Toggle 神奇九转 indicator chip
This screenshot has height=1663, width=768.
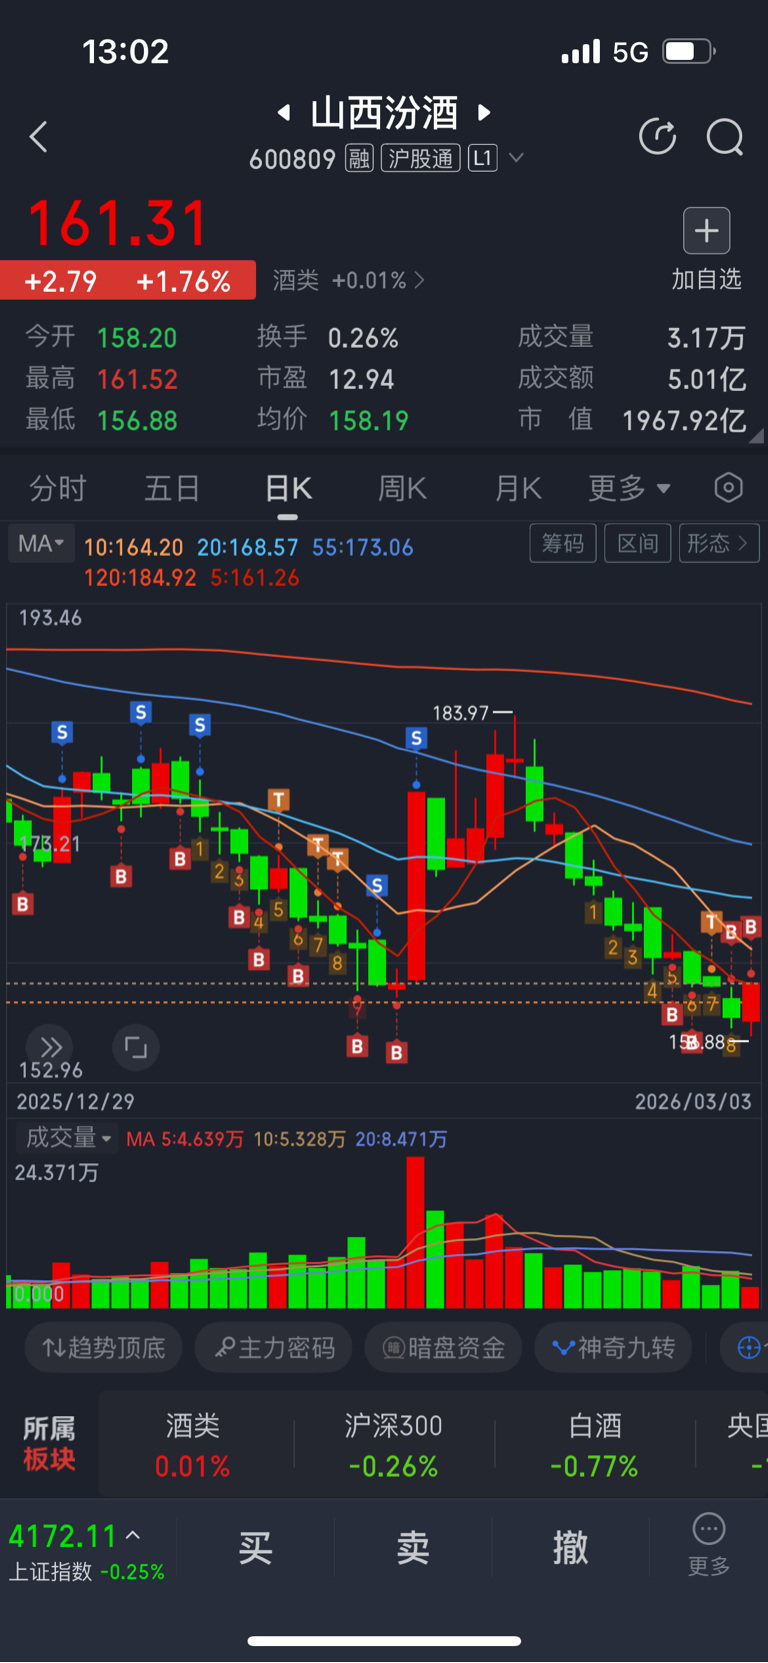[x=613, y=1348]
